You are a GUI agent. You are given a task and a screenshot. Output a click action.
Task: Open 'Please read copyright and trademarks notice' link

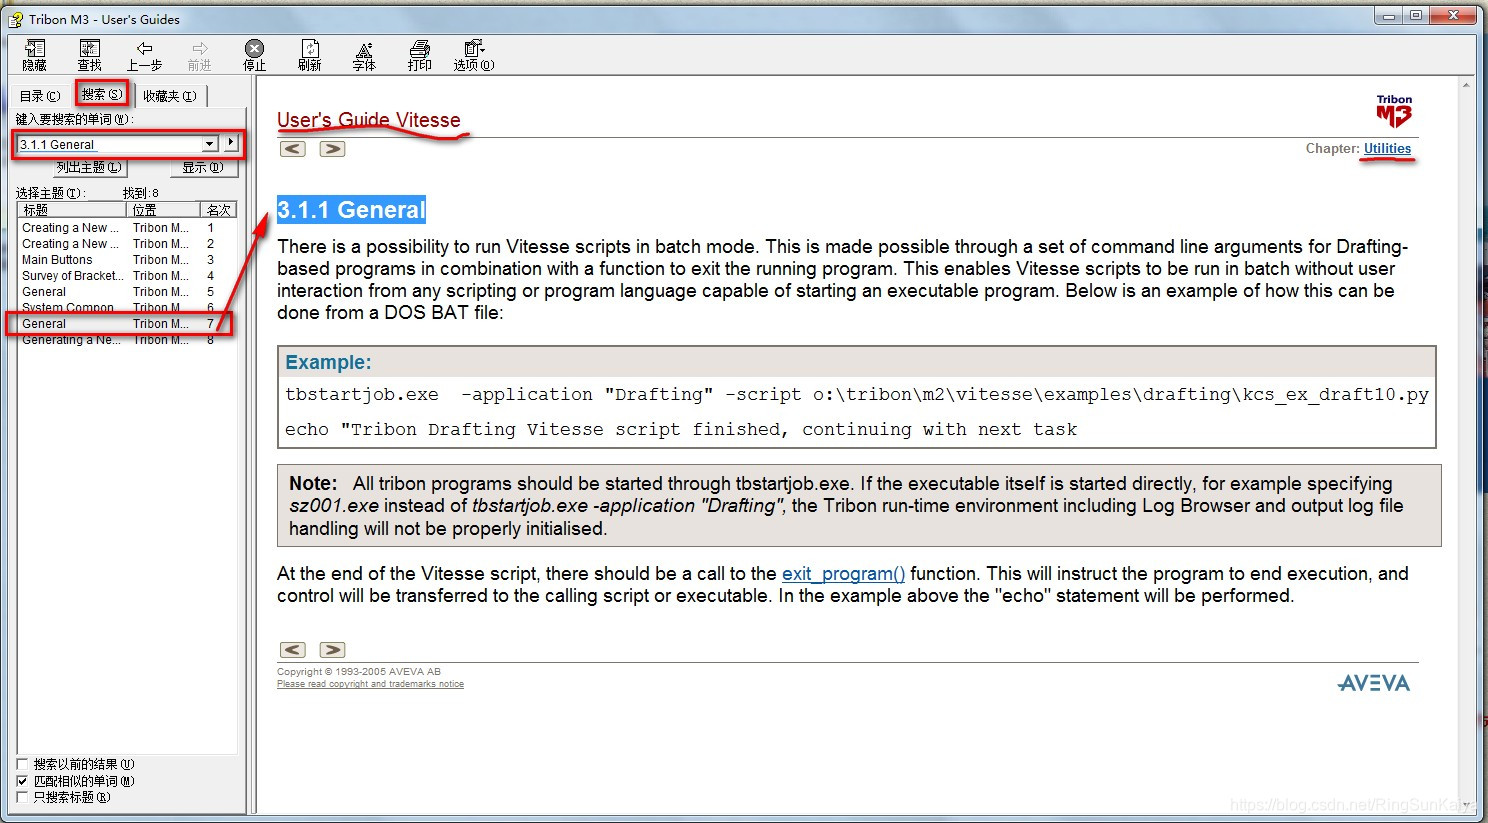[x=370, y=684]
